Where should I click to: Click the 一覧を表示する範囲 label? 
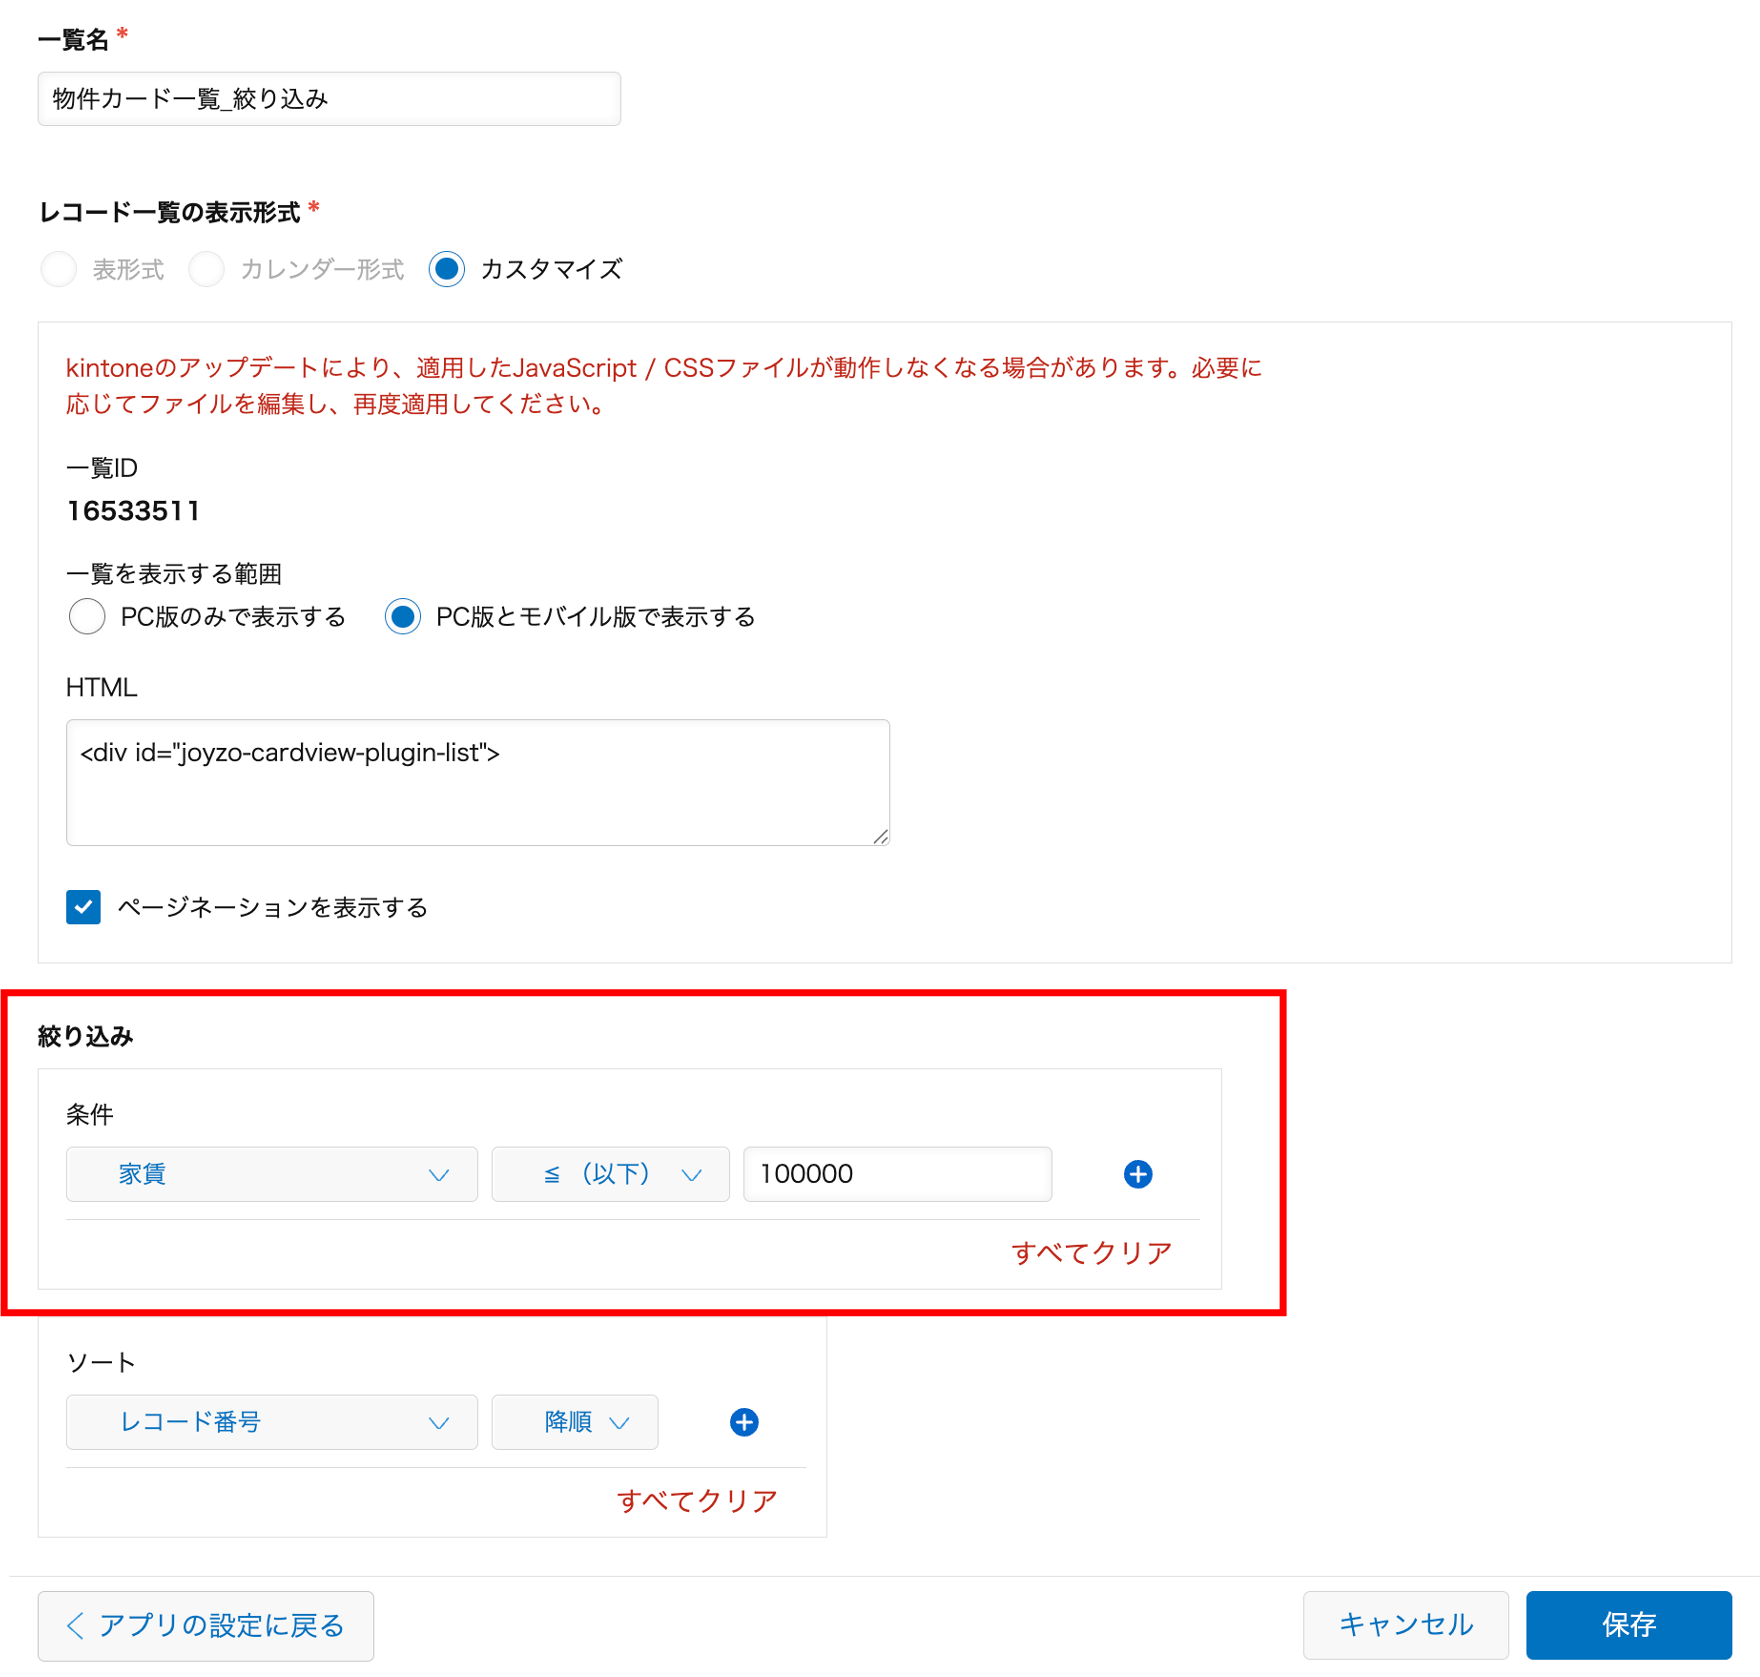tap(174, 574)
